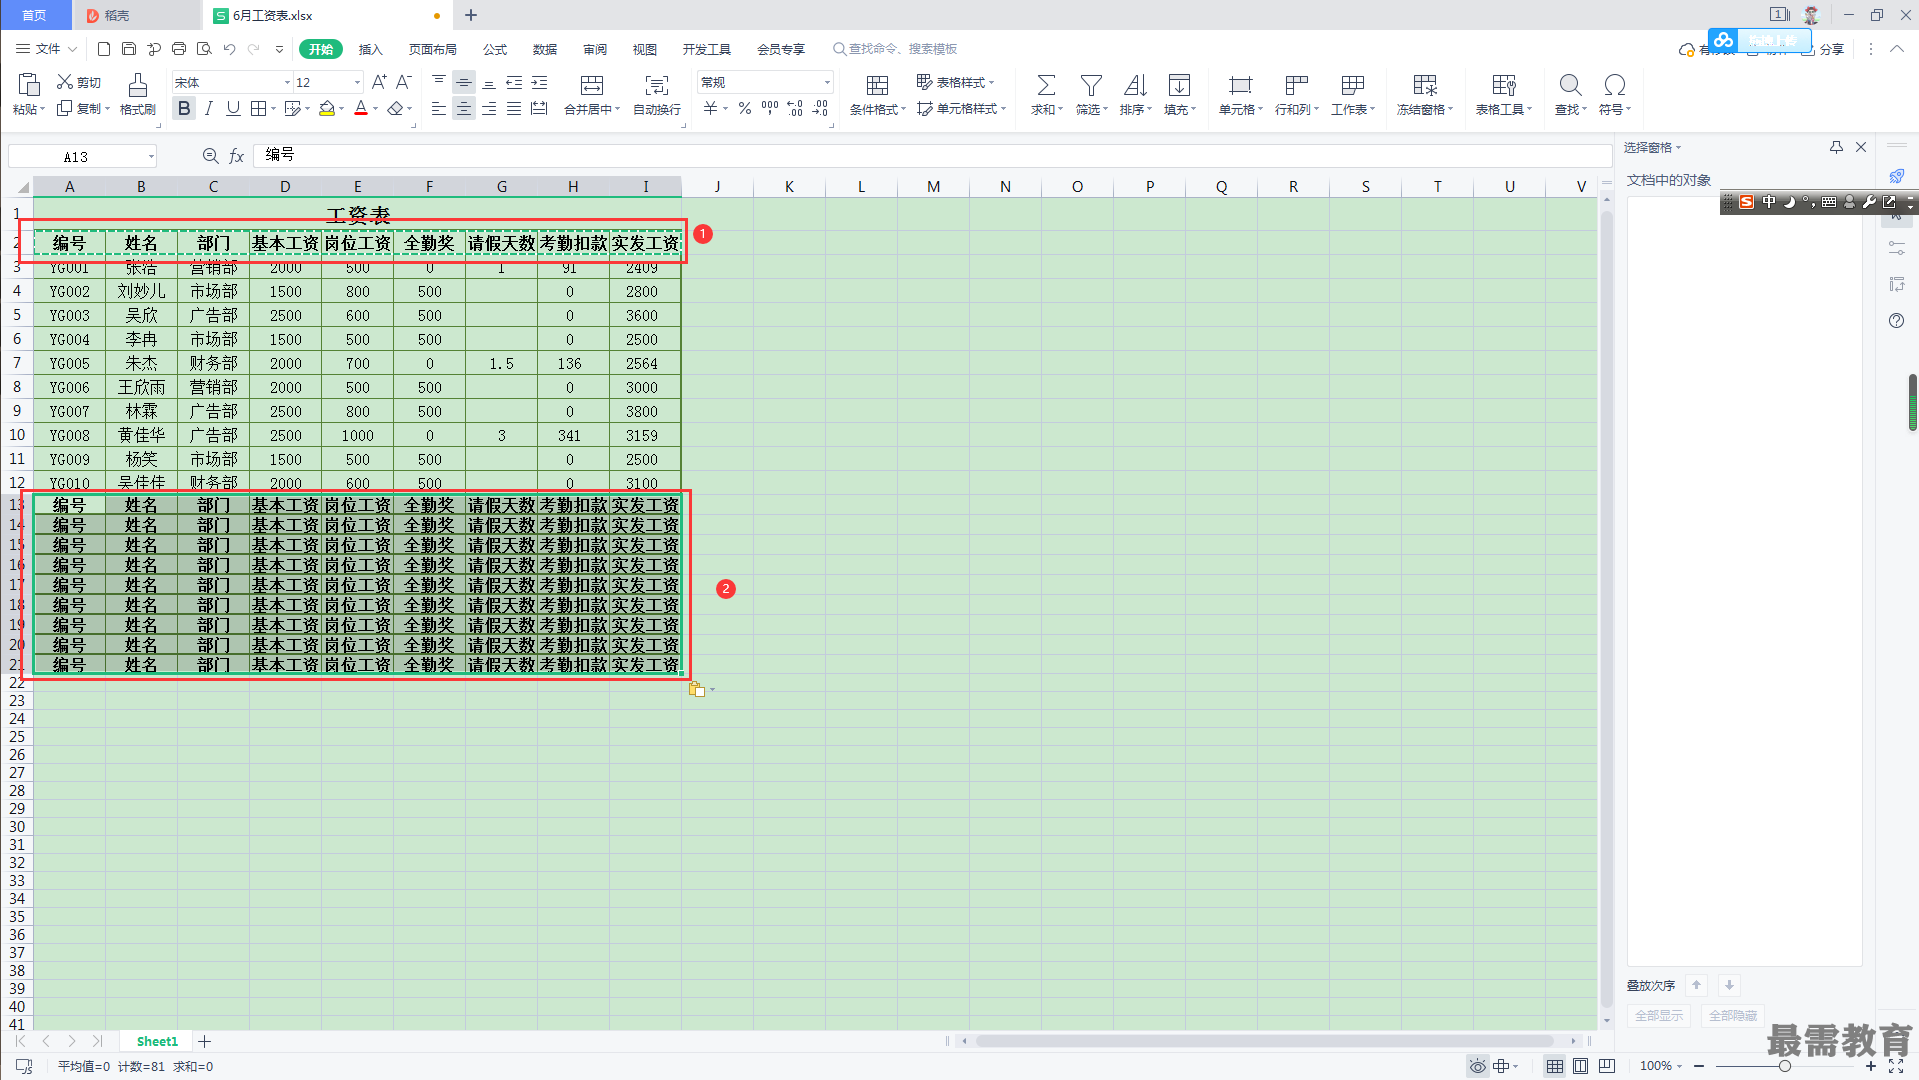Viewport: 1919px width, 1080px height.
Task: Toggle horizontal center alignment
Action: [463, 108]
